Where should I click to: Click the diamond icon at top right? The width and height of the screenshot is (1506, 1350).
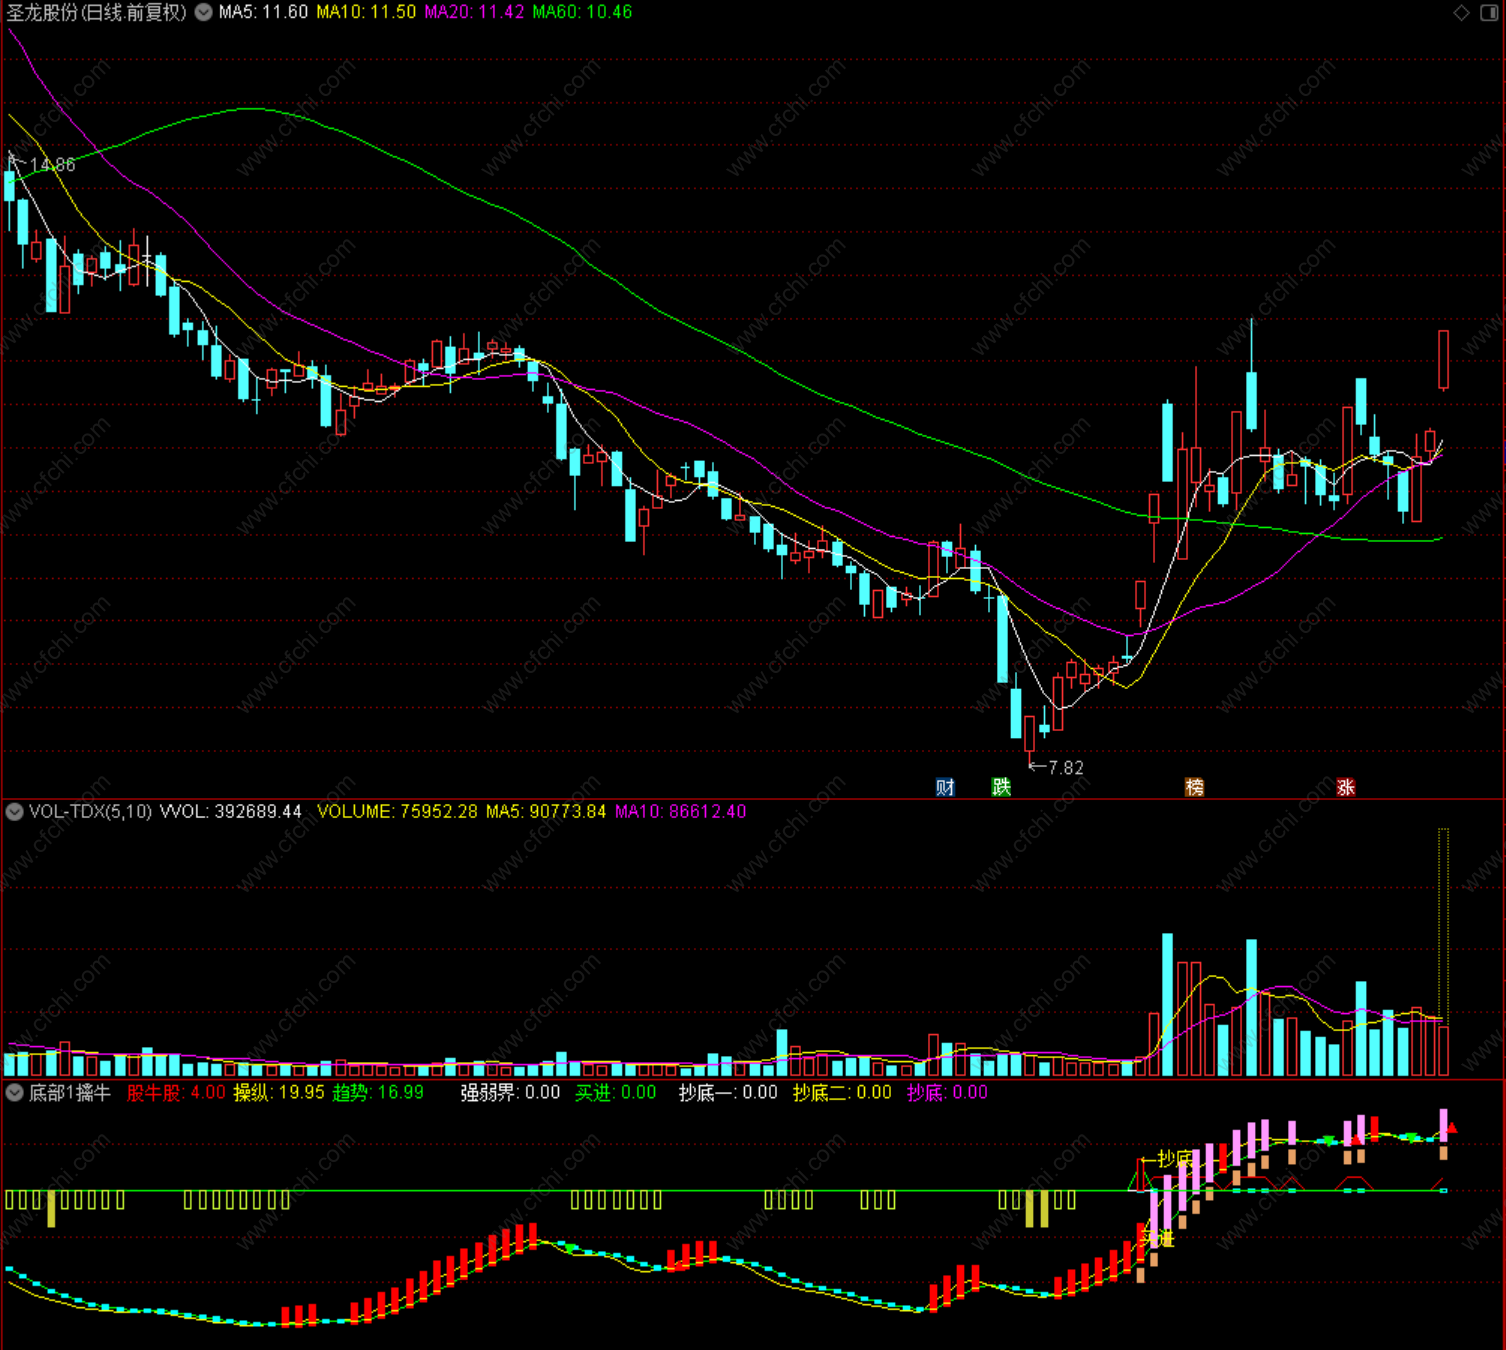point(1461,12)
